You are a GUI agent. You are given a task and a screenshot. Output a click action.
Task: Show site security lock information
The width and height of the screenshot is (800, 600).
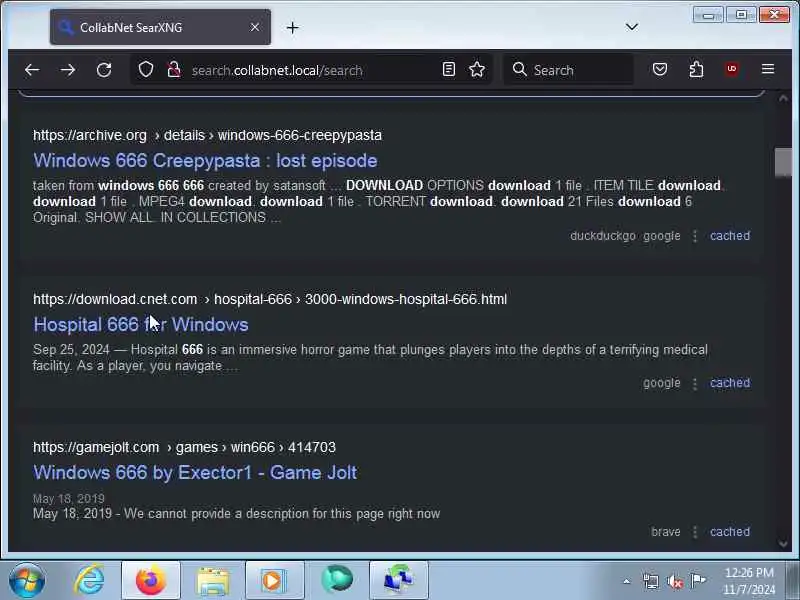(174, 69)
